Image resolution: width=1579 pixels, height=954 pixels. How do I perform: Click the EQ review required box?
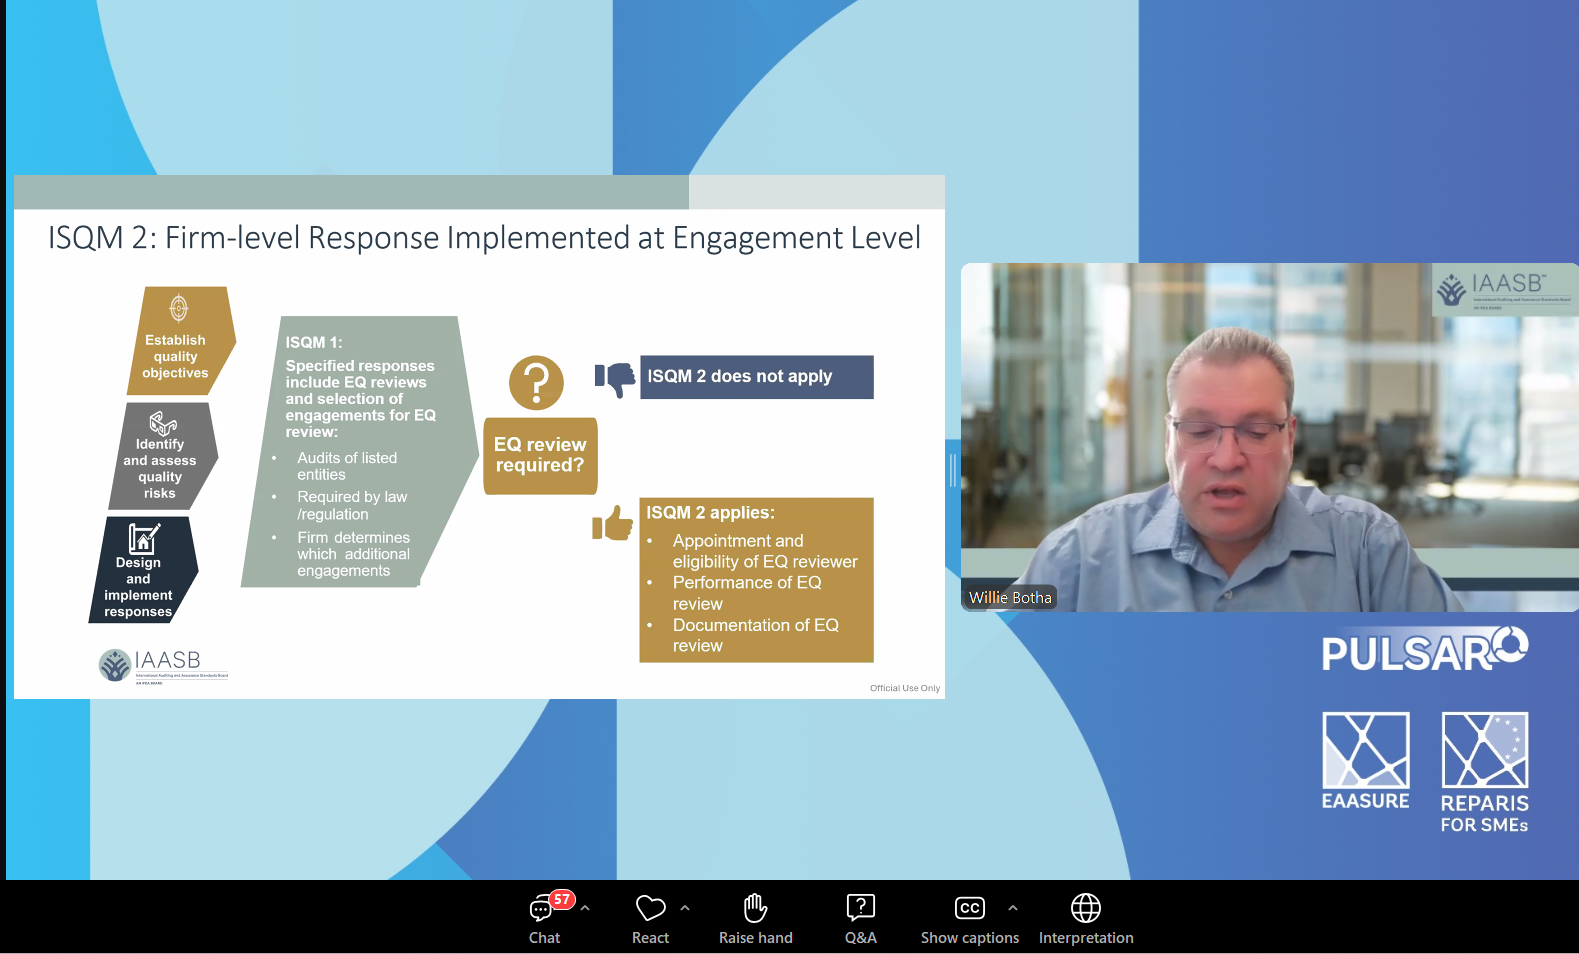tap(540, 456)
